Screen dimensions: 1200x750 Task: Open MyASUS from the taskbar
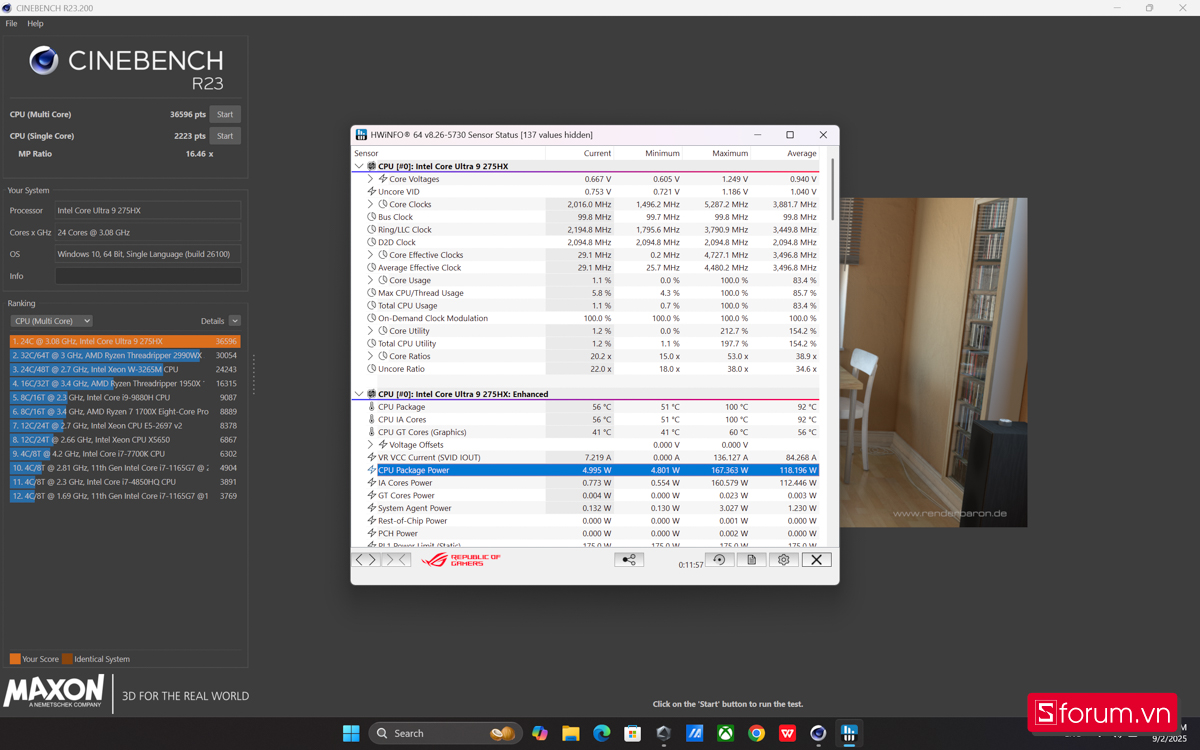pos(694,733)
